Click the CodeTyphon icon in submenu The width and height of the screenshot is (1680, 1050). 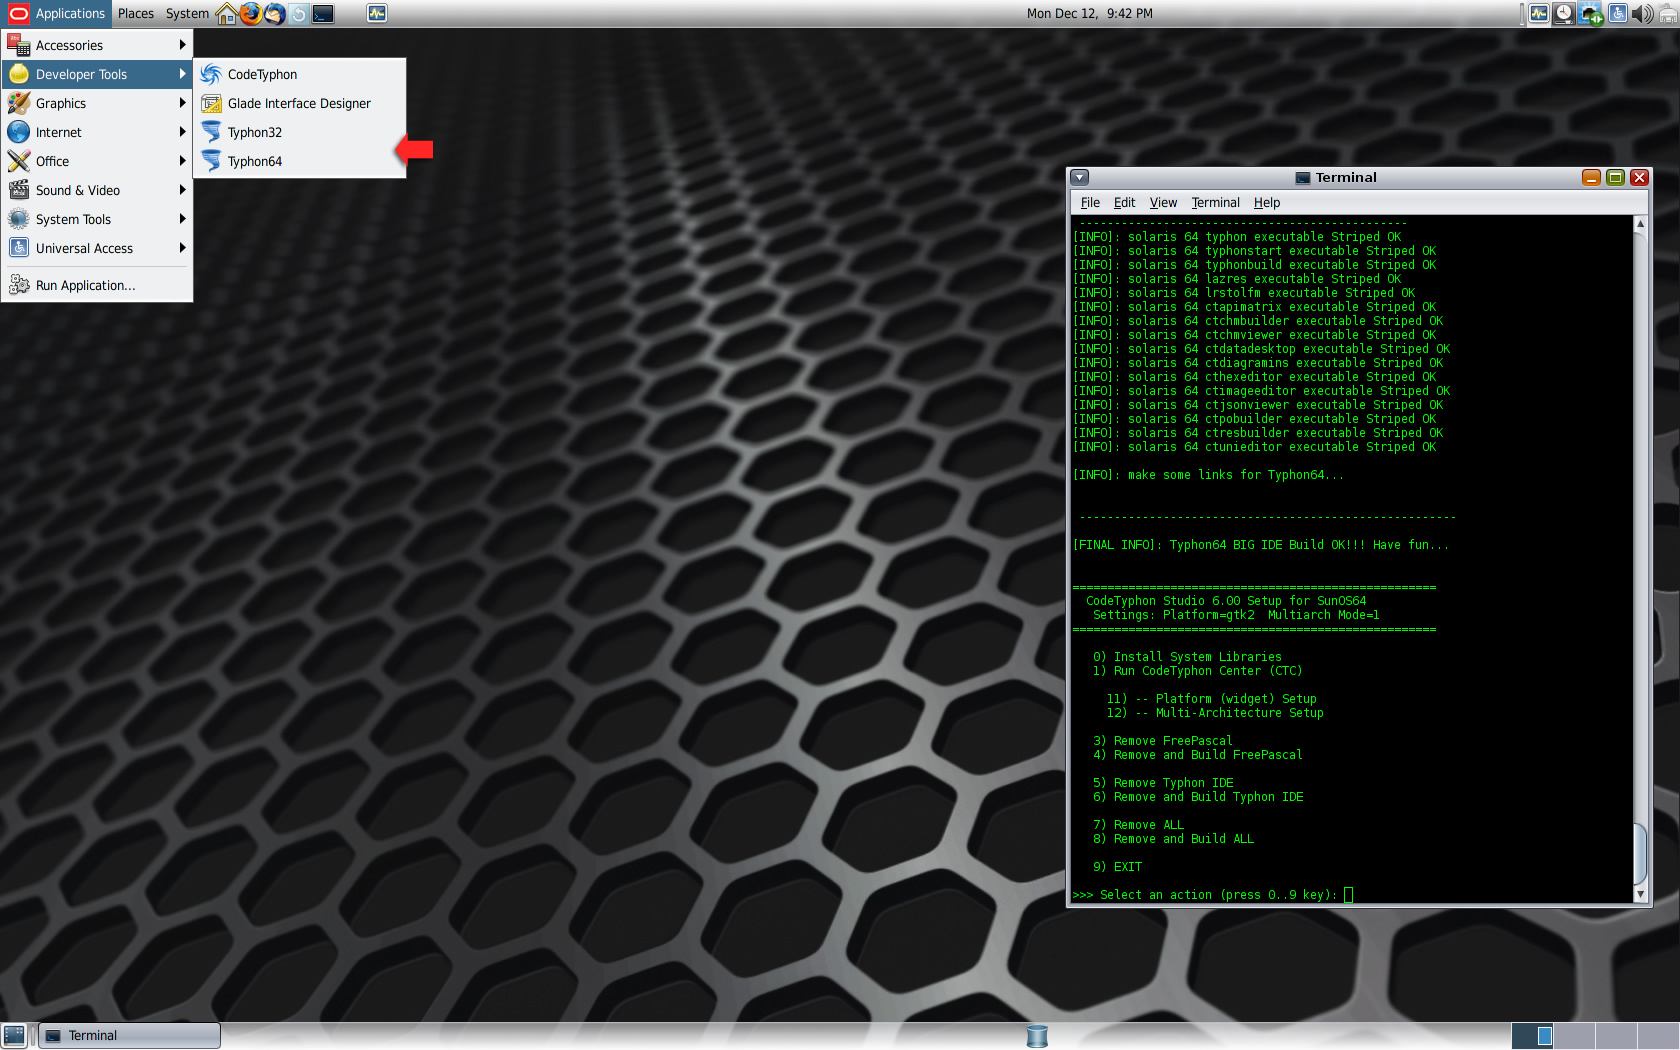pyautogui.click(x=211, y=74)
